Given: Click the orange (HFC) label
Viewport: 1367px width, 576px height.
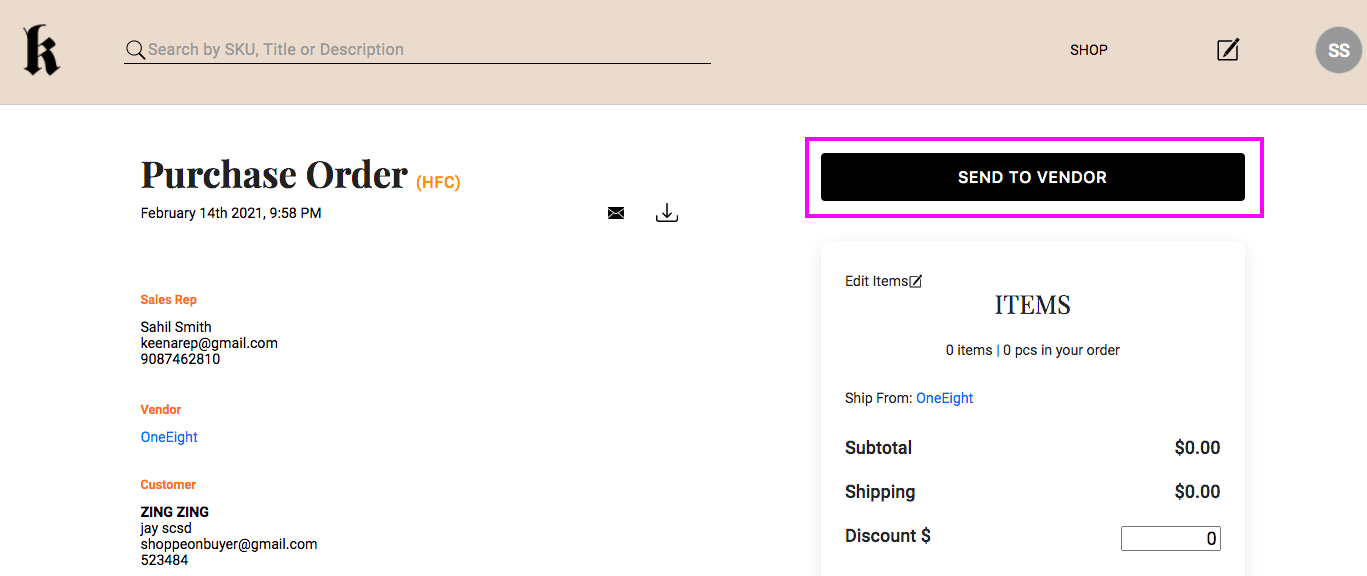Looking at the screenshot, I should [438, 182].
